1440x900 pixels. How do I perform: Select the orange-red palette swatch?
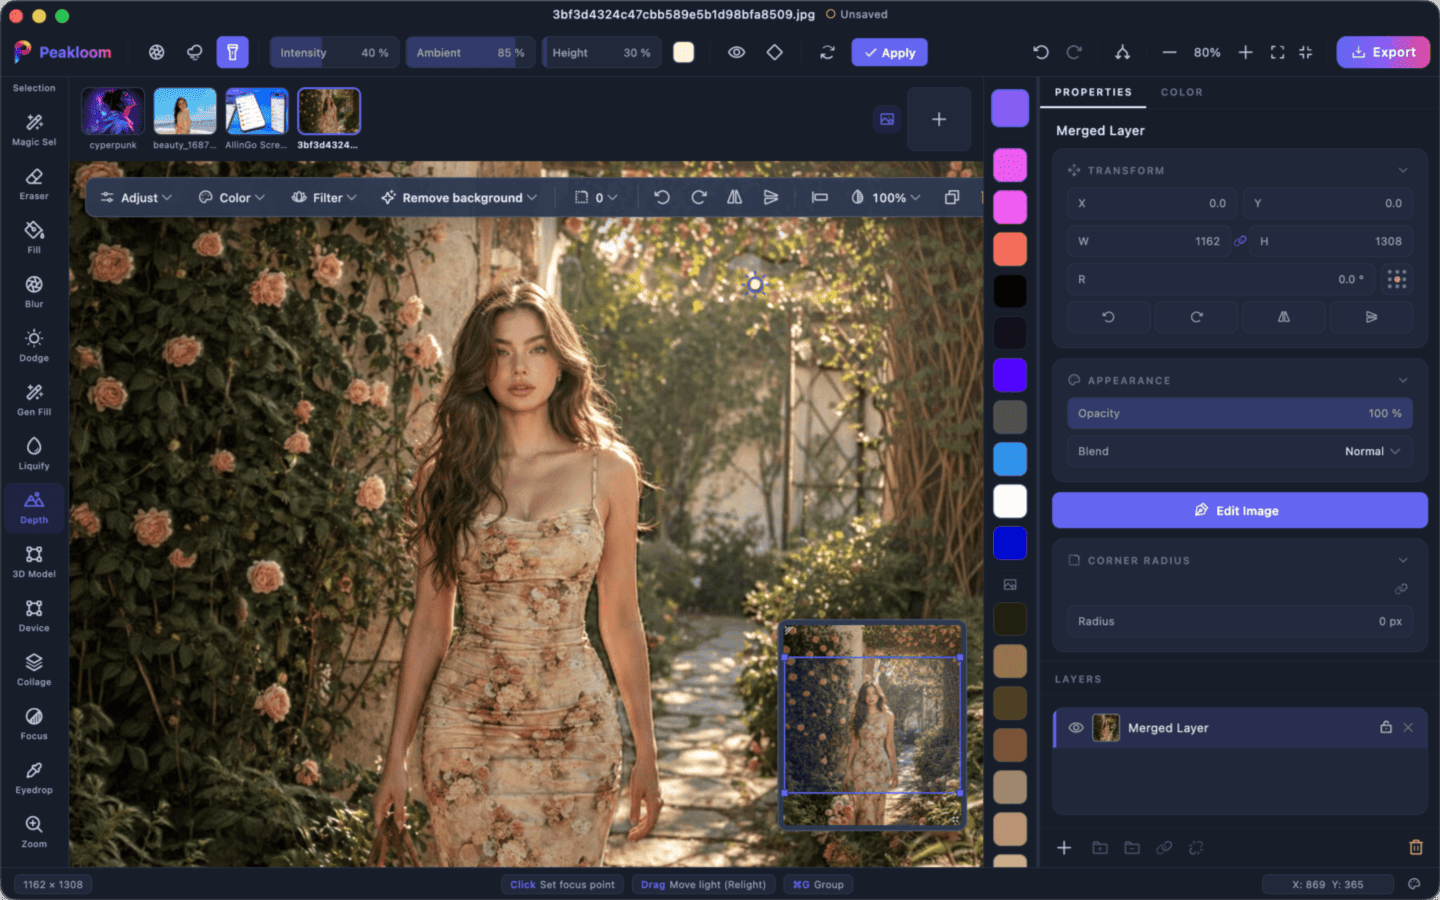pos(1010,249)
